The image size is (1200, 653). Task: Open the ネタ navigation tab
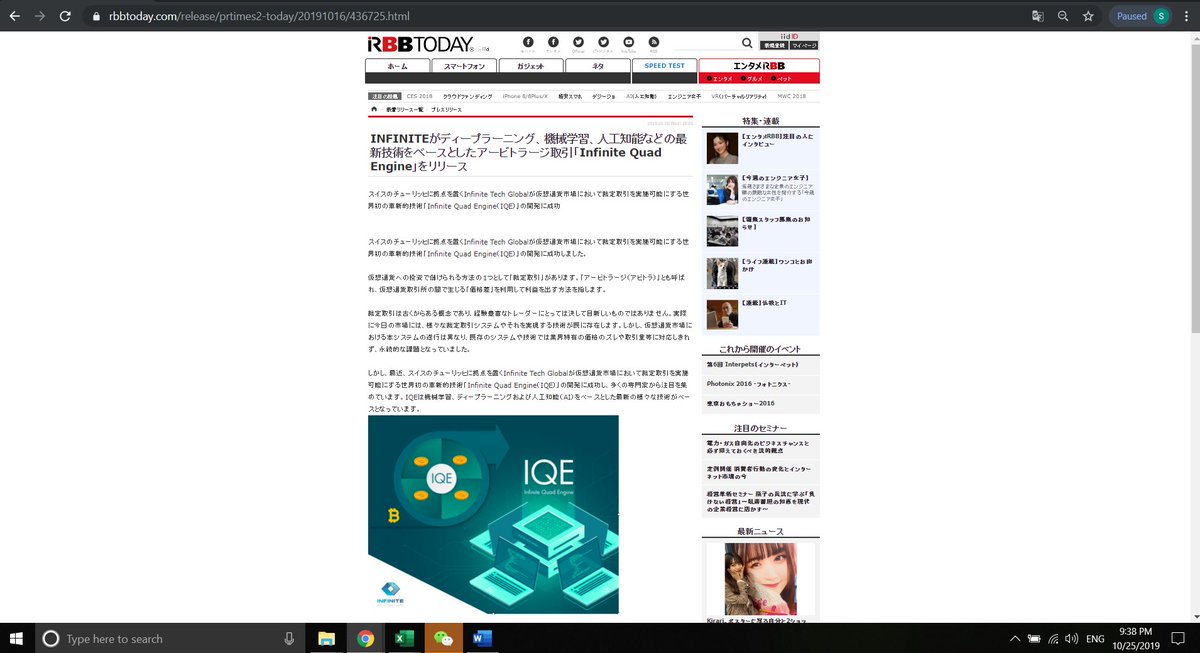[597, 66]
